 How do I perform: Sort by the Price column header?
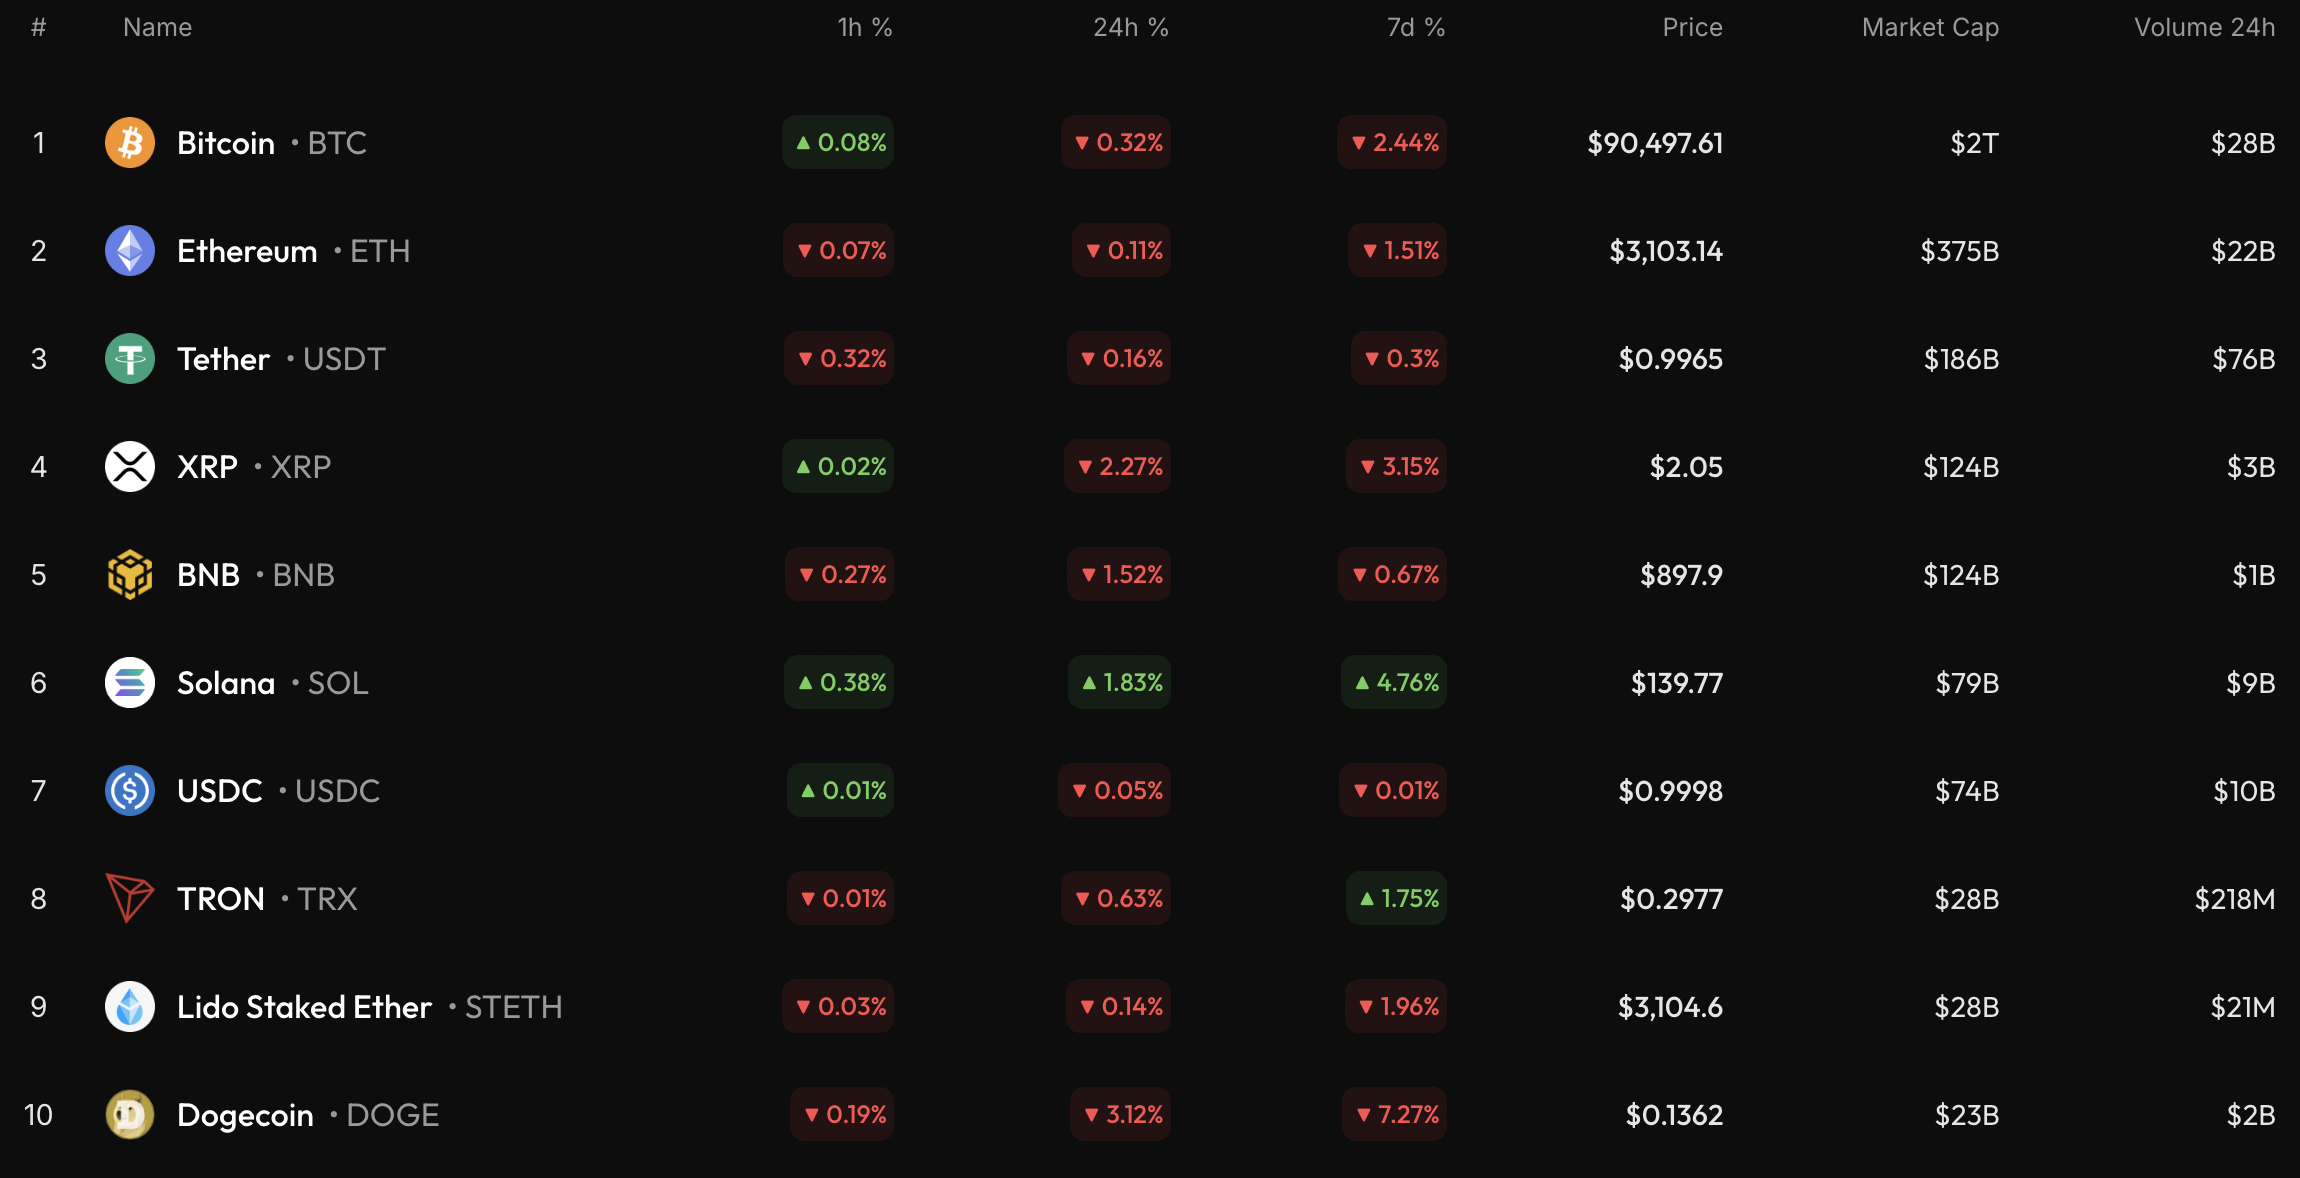point(1692,28)
